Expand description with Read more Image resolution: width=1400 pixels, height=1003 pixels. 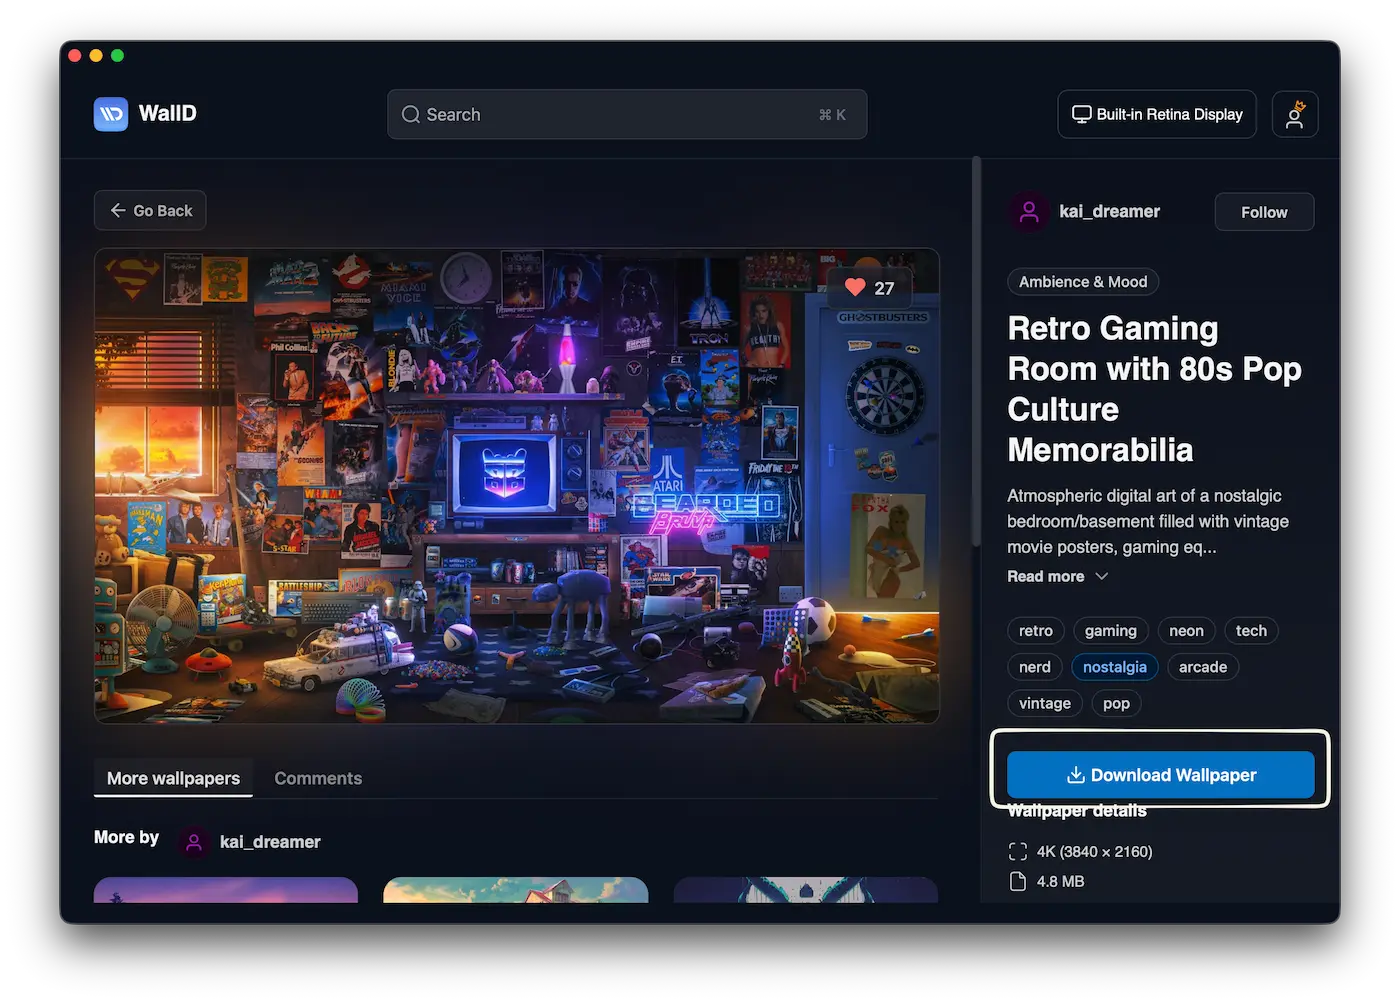coord(1045,577)
